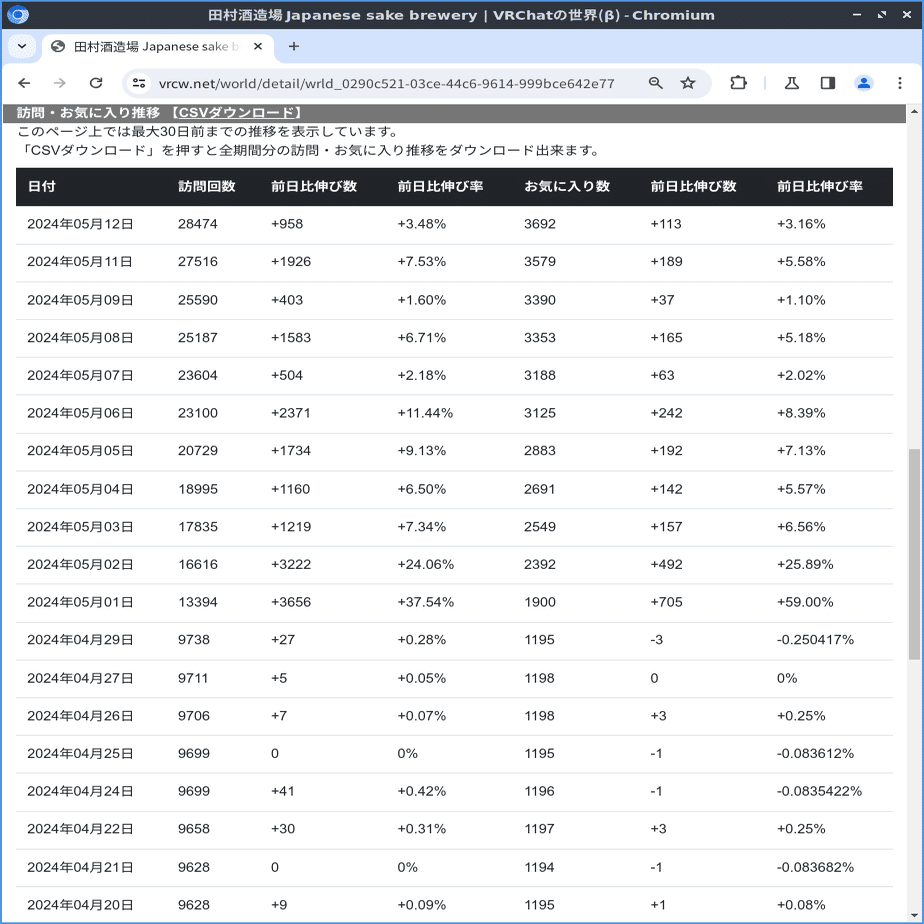Select the +24.06% rate cell
This screenshot has height=924, width=924.
pos(426,565)
